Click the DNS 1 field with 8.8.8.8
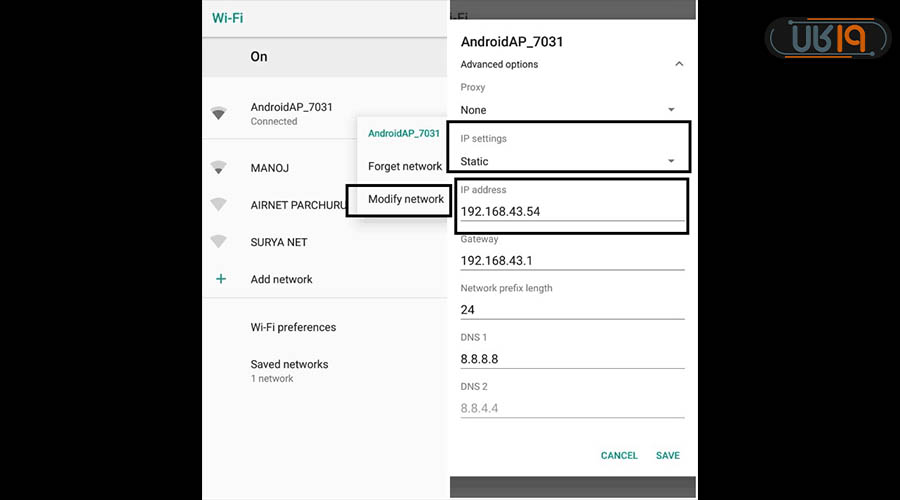This screenshot has height=500, width=900. coord(571,358)
